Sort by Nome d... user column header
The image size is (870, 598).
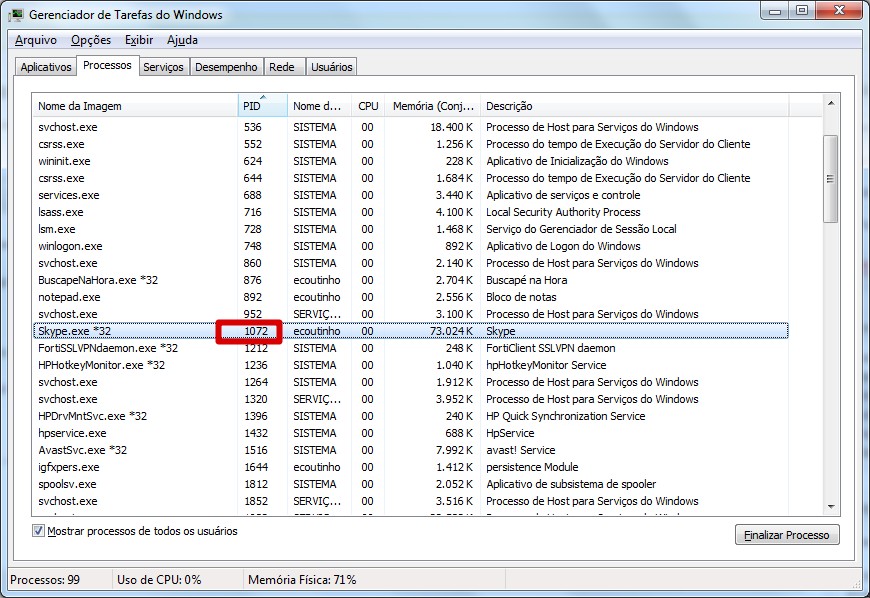(x=319, y=105)
